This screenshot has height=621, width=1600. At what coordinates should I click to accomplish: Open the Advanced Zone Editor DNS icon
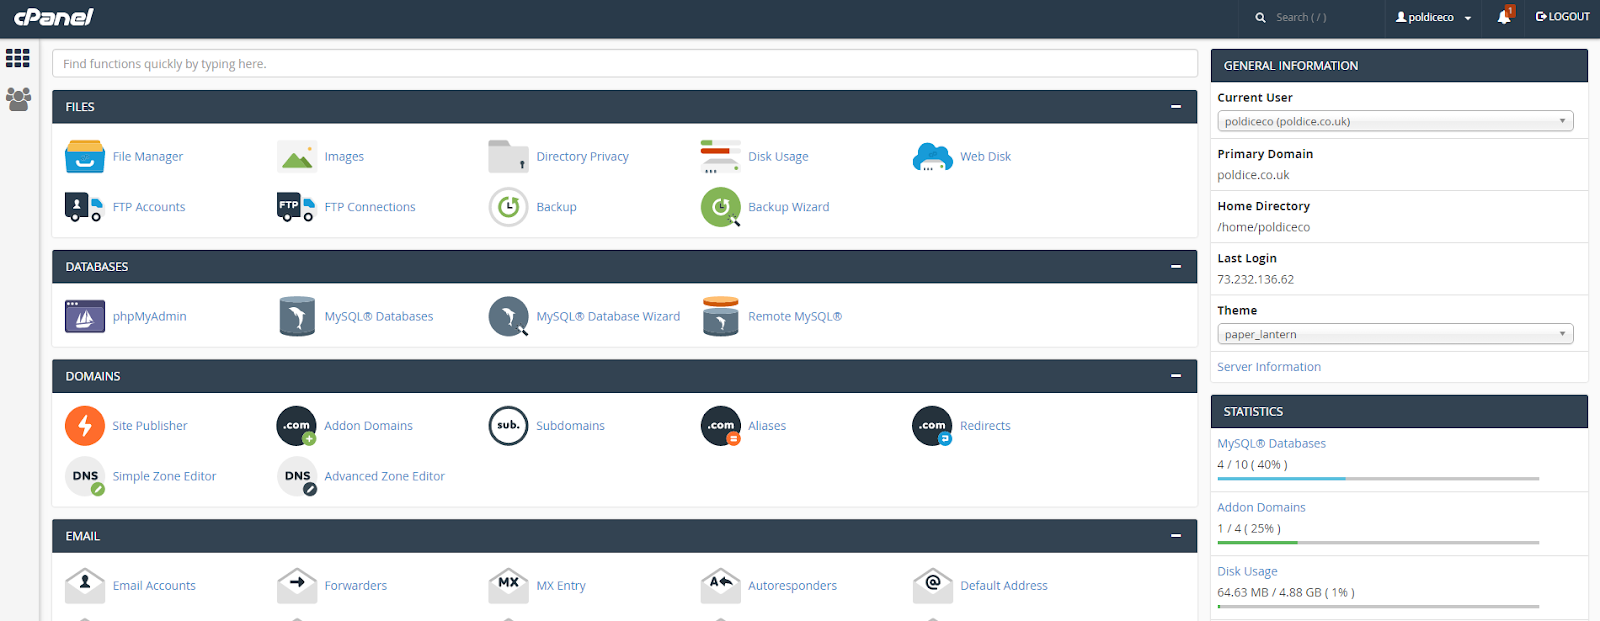pos(297,476)
